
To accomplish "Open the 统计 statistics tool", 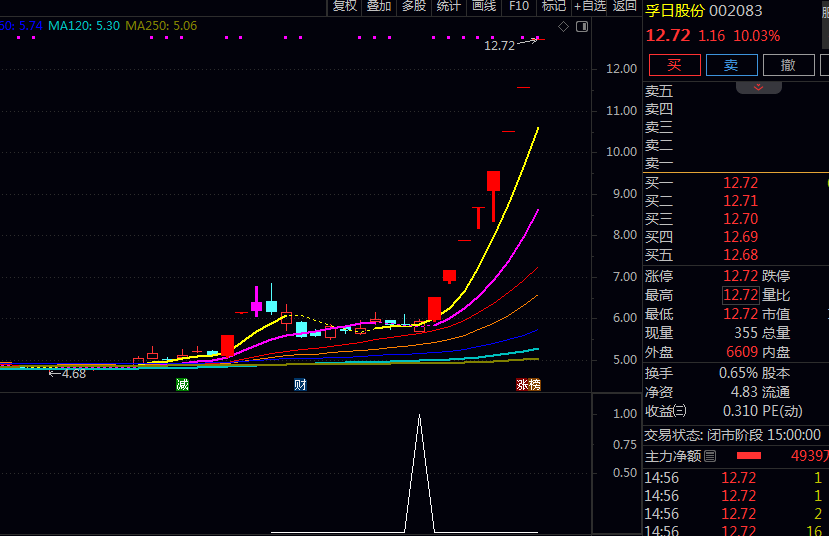I will (449, 7).
